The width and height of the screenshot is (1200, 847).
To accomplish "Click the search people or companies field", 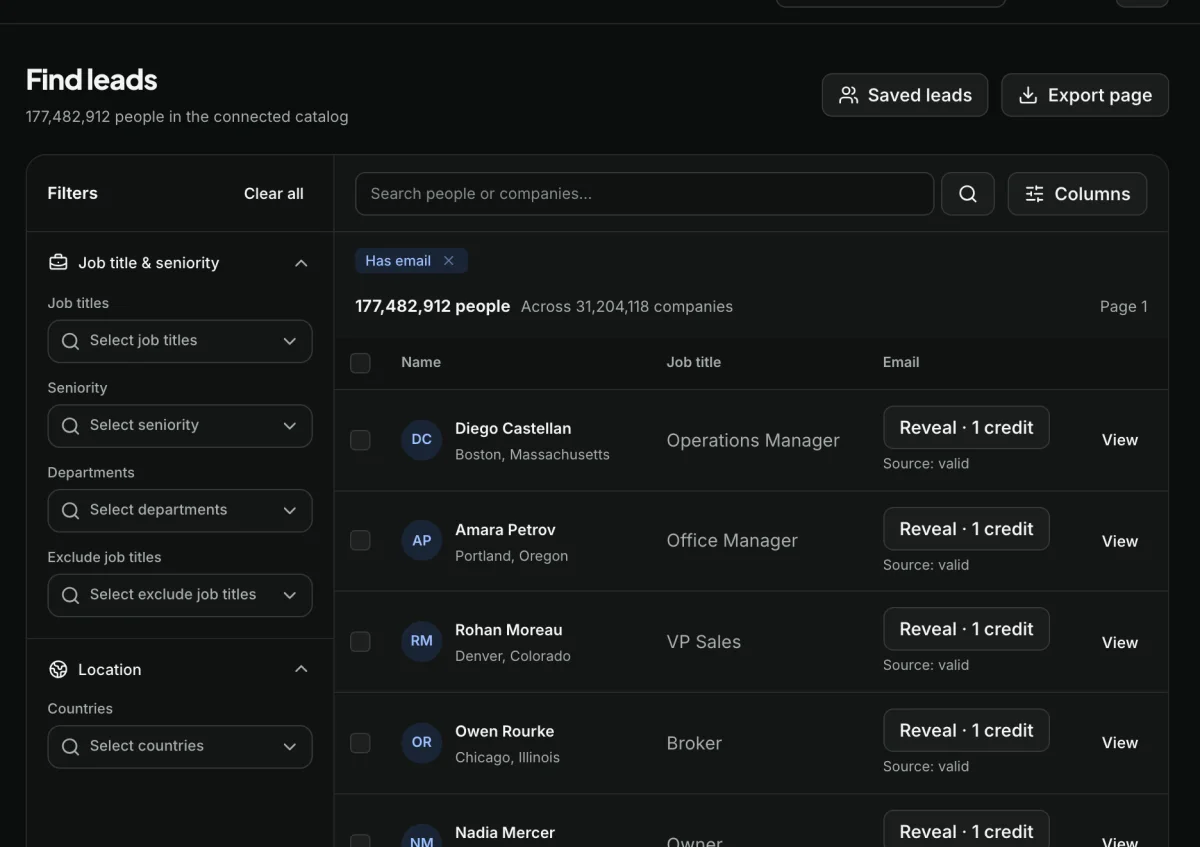I will (x=644, y=194).
